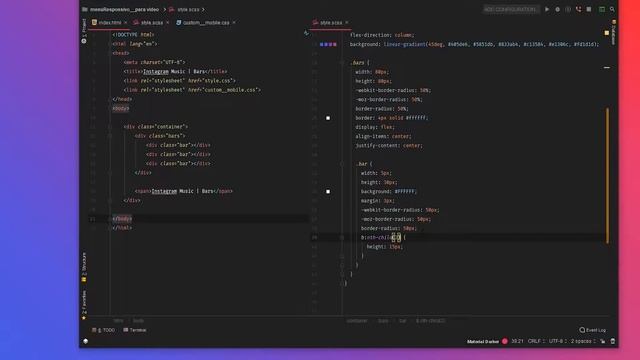Click the red phone icon in the top toolbar

[578, 9]
